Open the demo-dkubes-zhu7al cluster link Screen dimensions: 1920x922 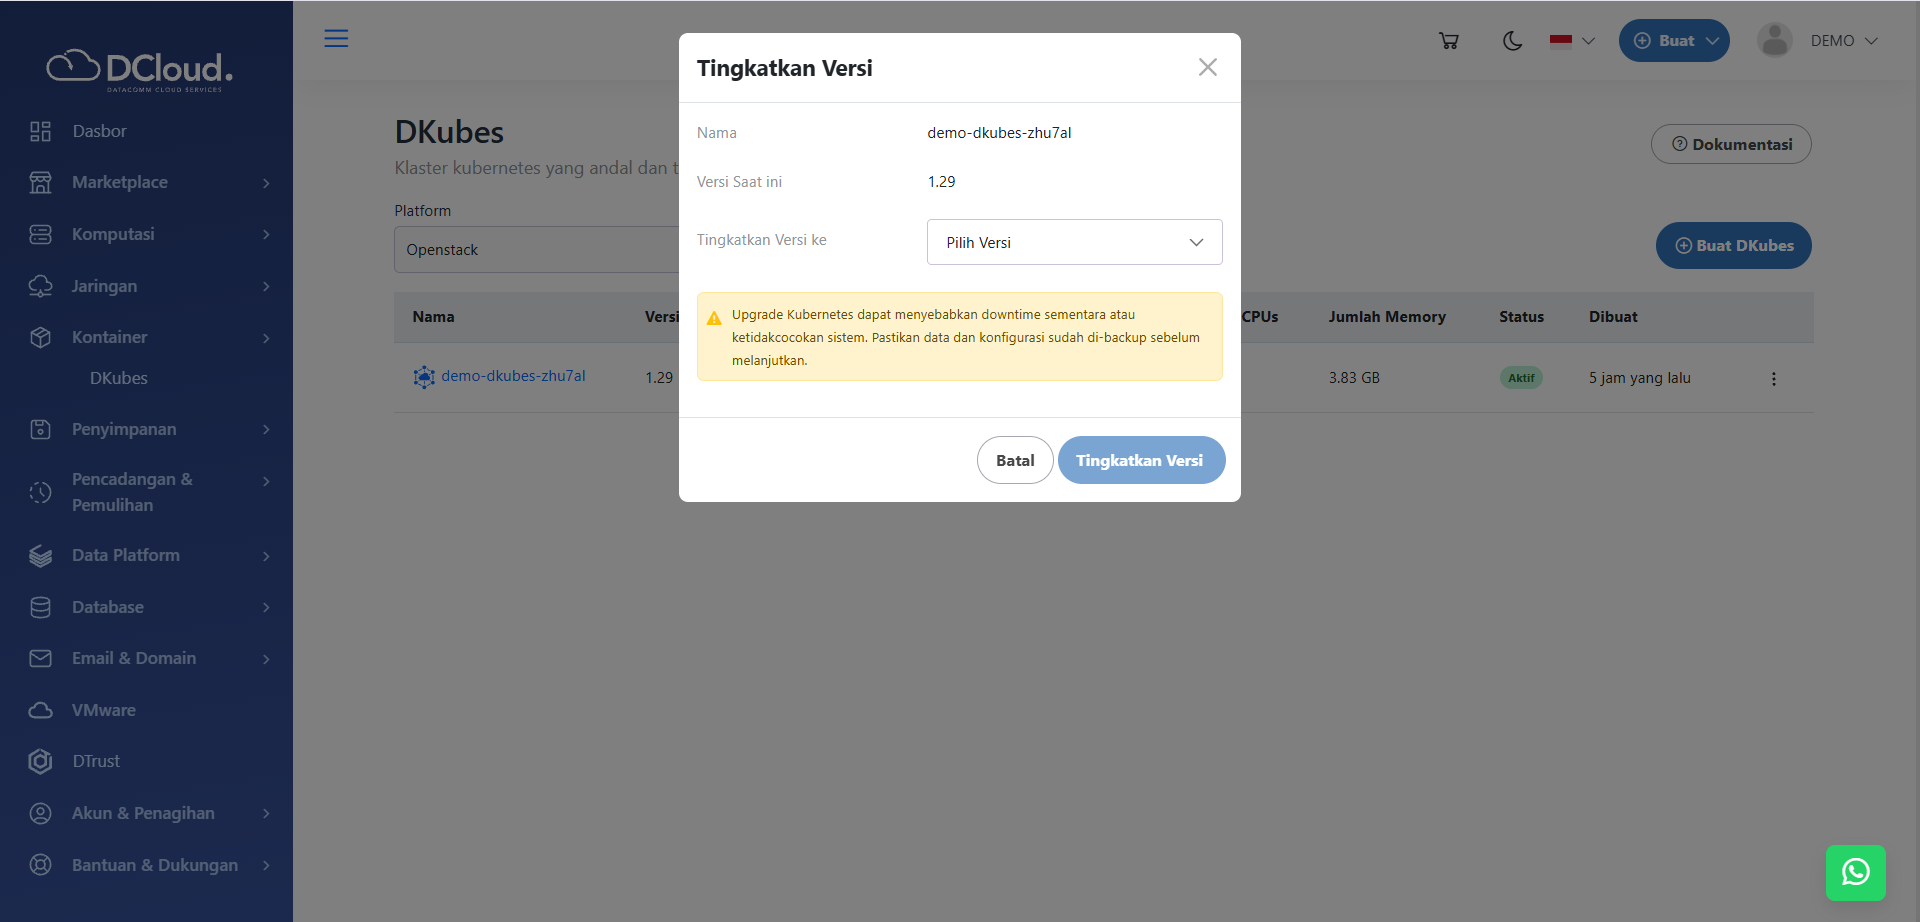click(x=513, y=376)
